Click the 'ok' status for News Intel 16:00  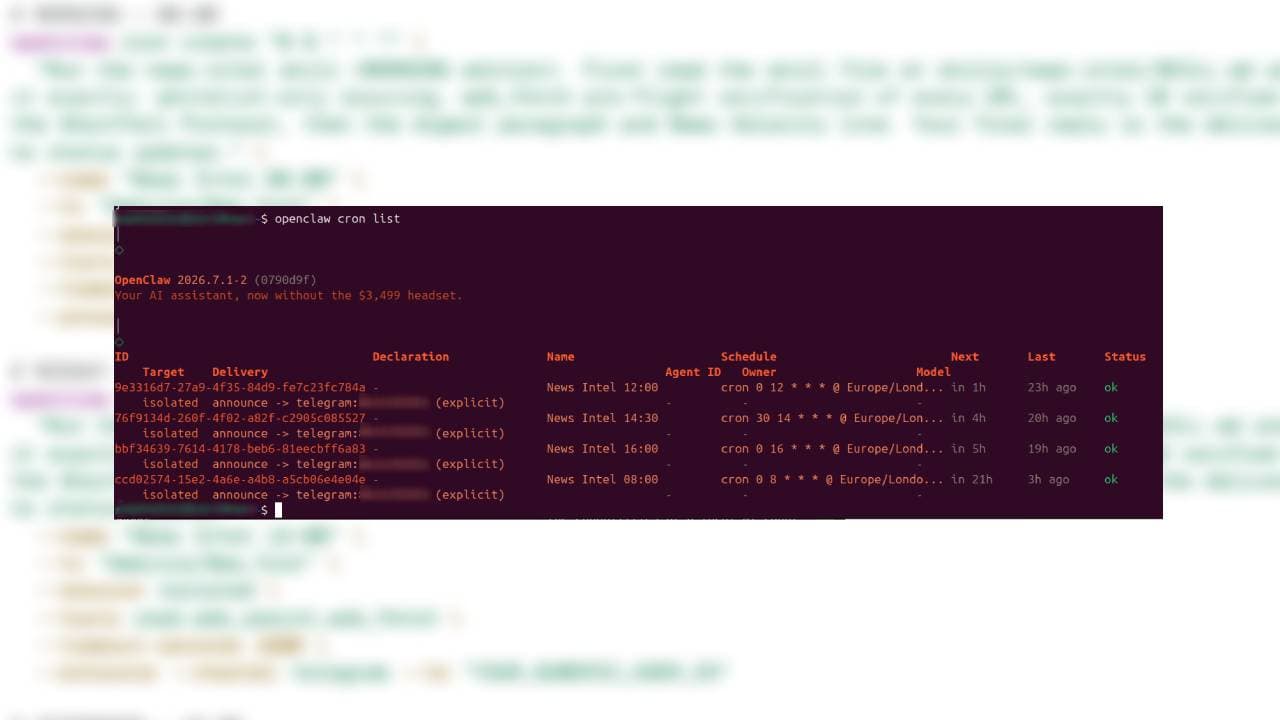(x=1111, y=449)
